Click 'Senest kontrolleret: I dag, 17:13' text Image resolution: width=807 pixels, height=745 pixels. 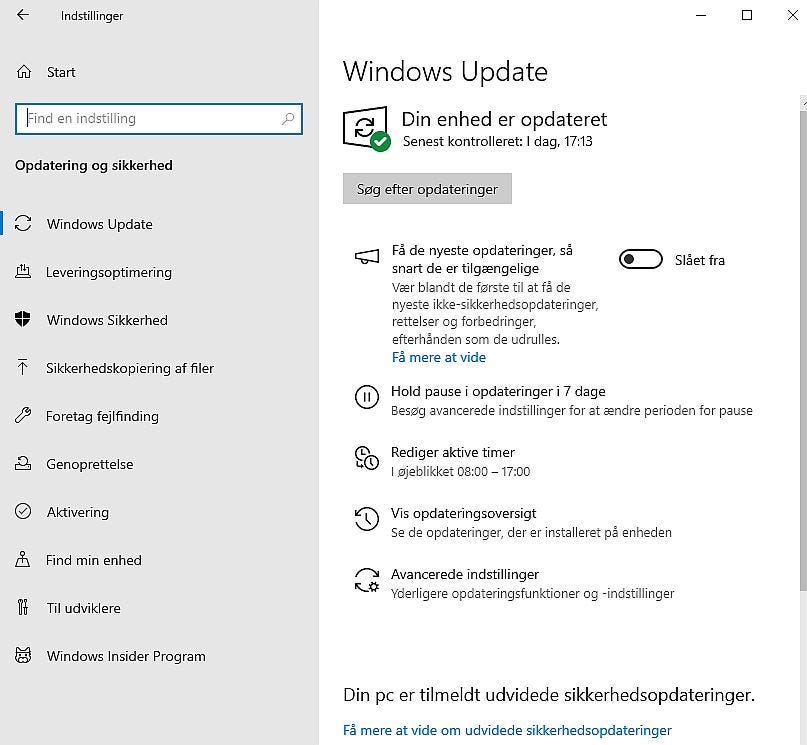pos(497,141)
